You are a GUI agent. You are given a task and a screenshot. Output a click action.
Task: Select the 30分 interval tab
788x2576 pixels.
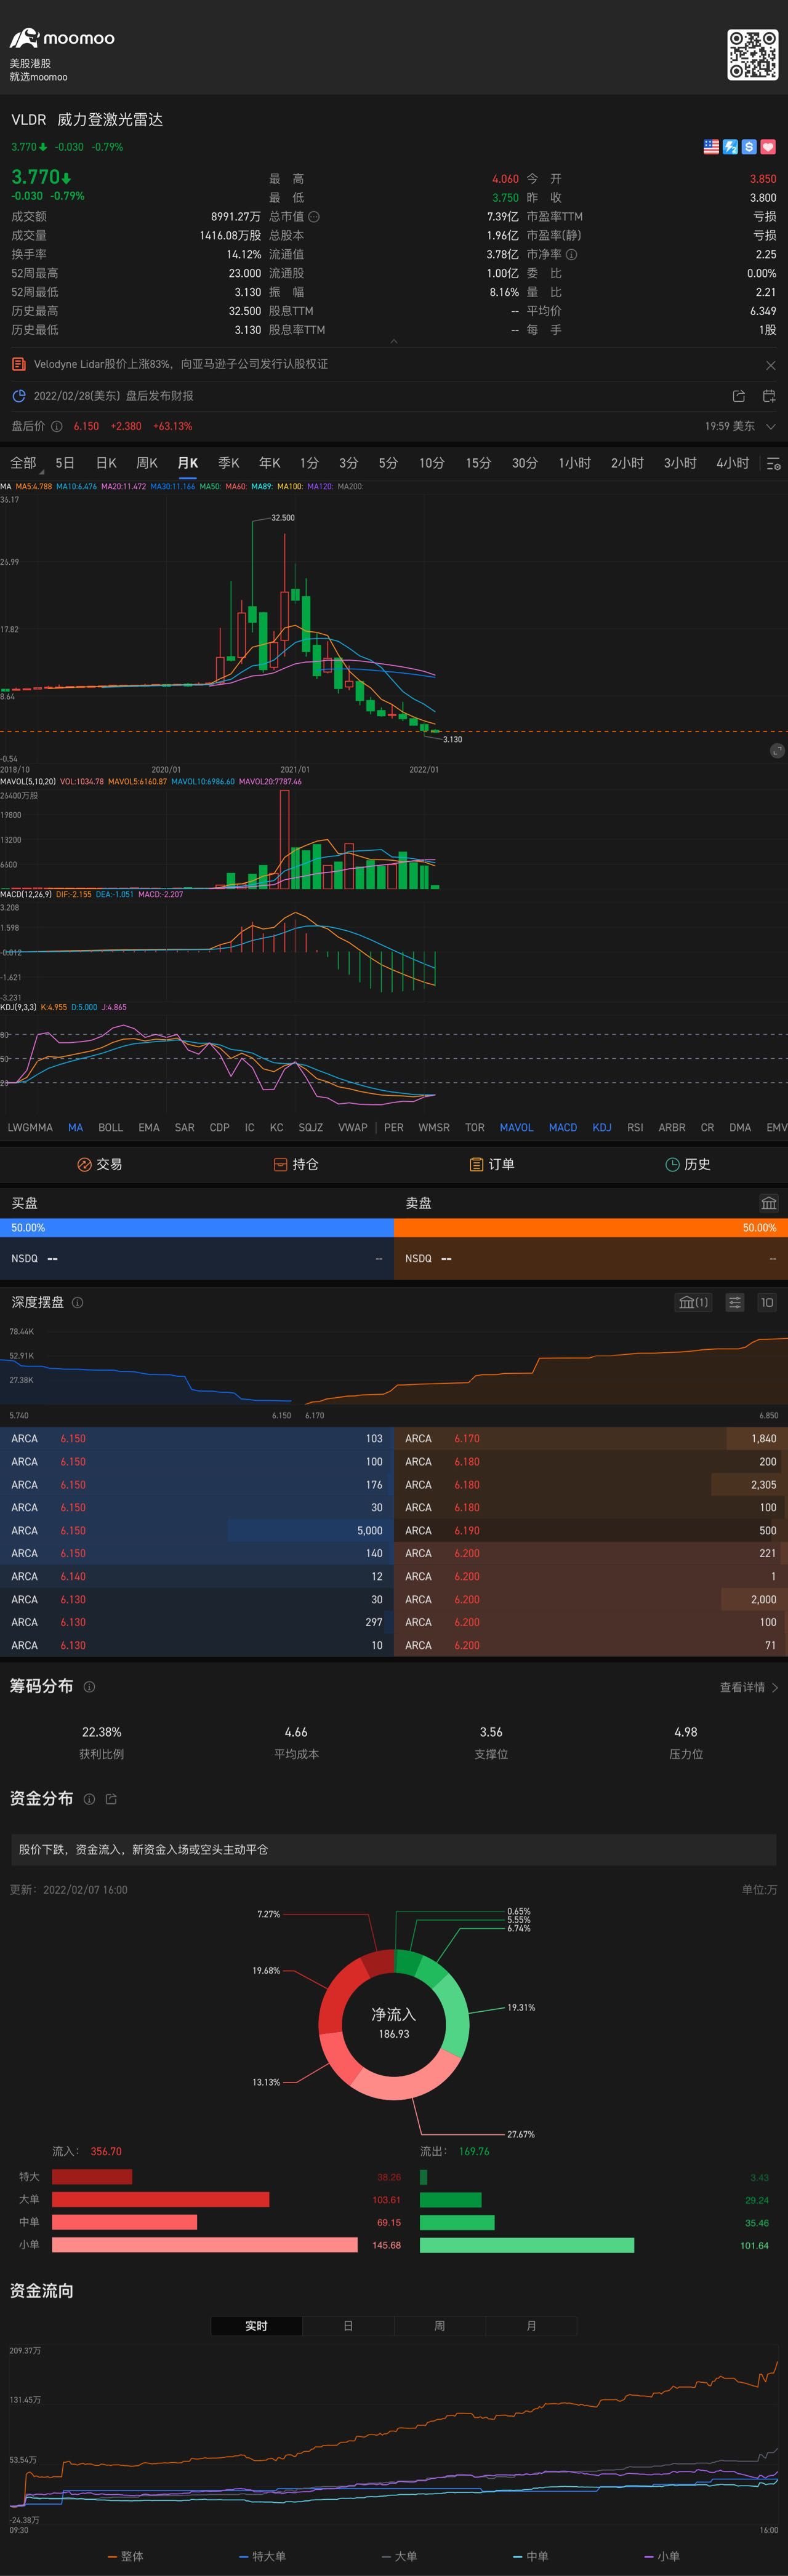[x=525, y=463]
